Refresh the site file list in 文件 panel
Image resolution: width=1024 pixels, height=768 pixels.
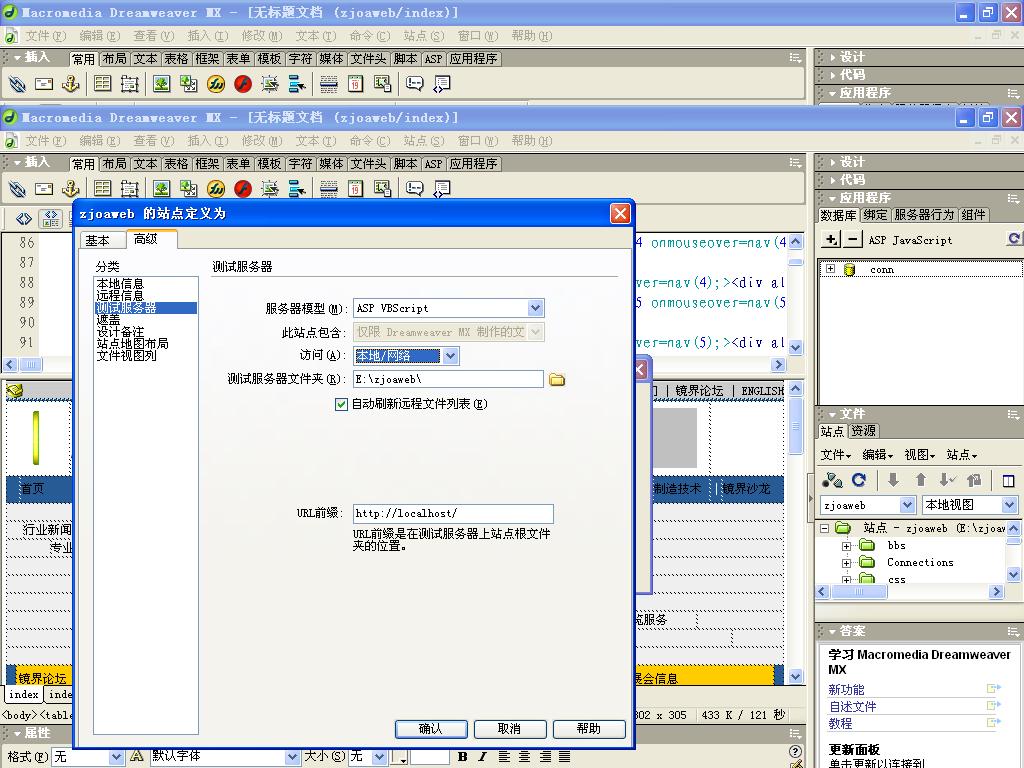click(x=859, y=481)
